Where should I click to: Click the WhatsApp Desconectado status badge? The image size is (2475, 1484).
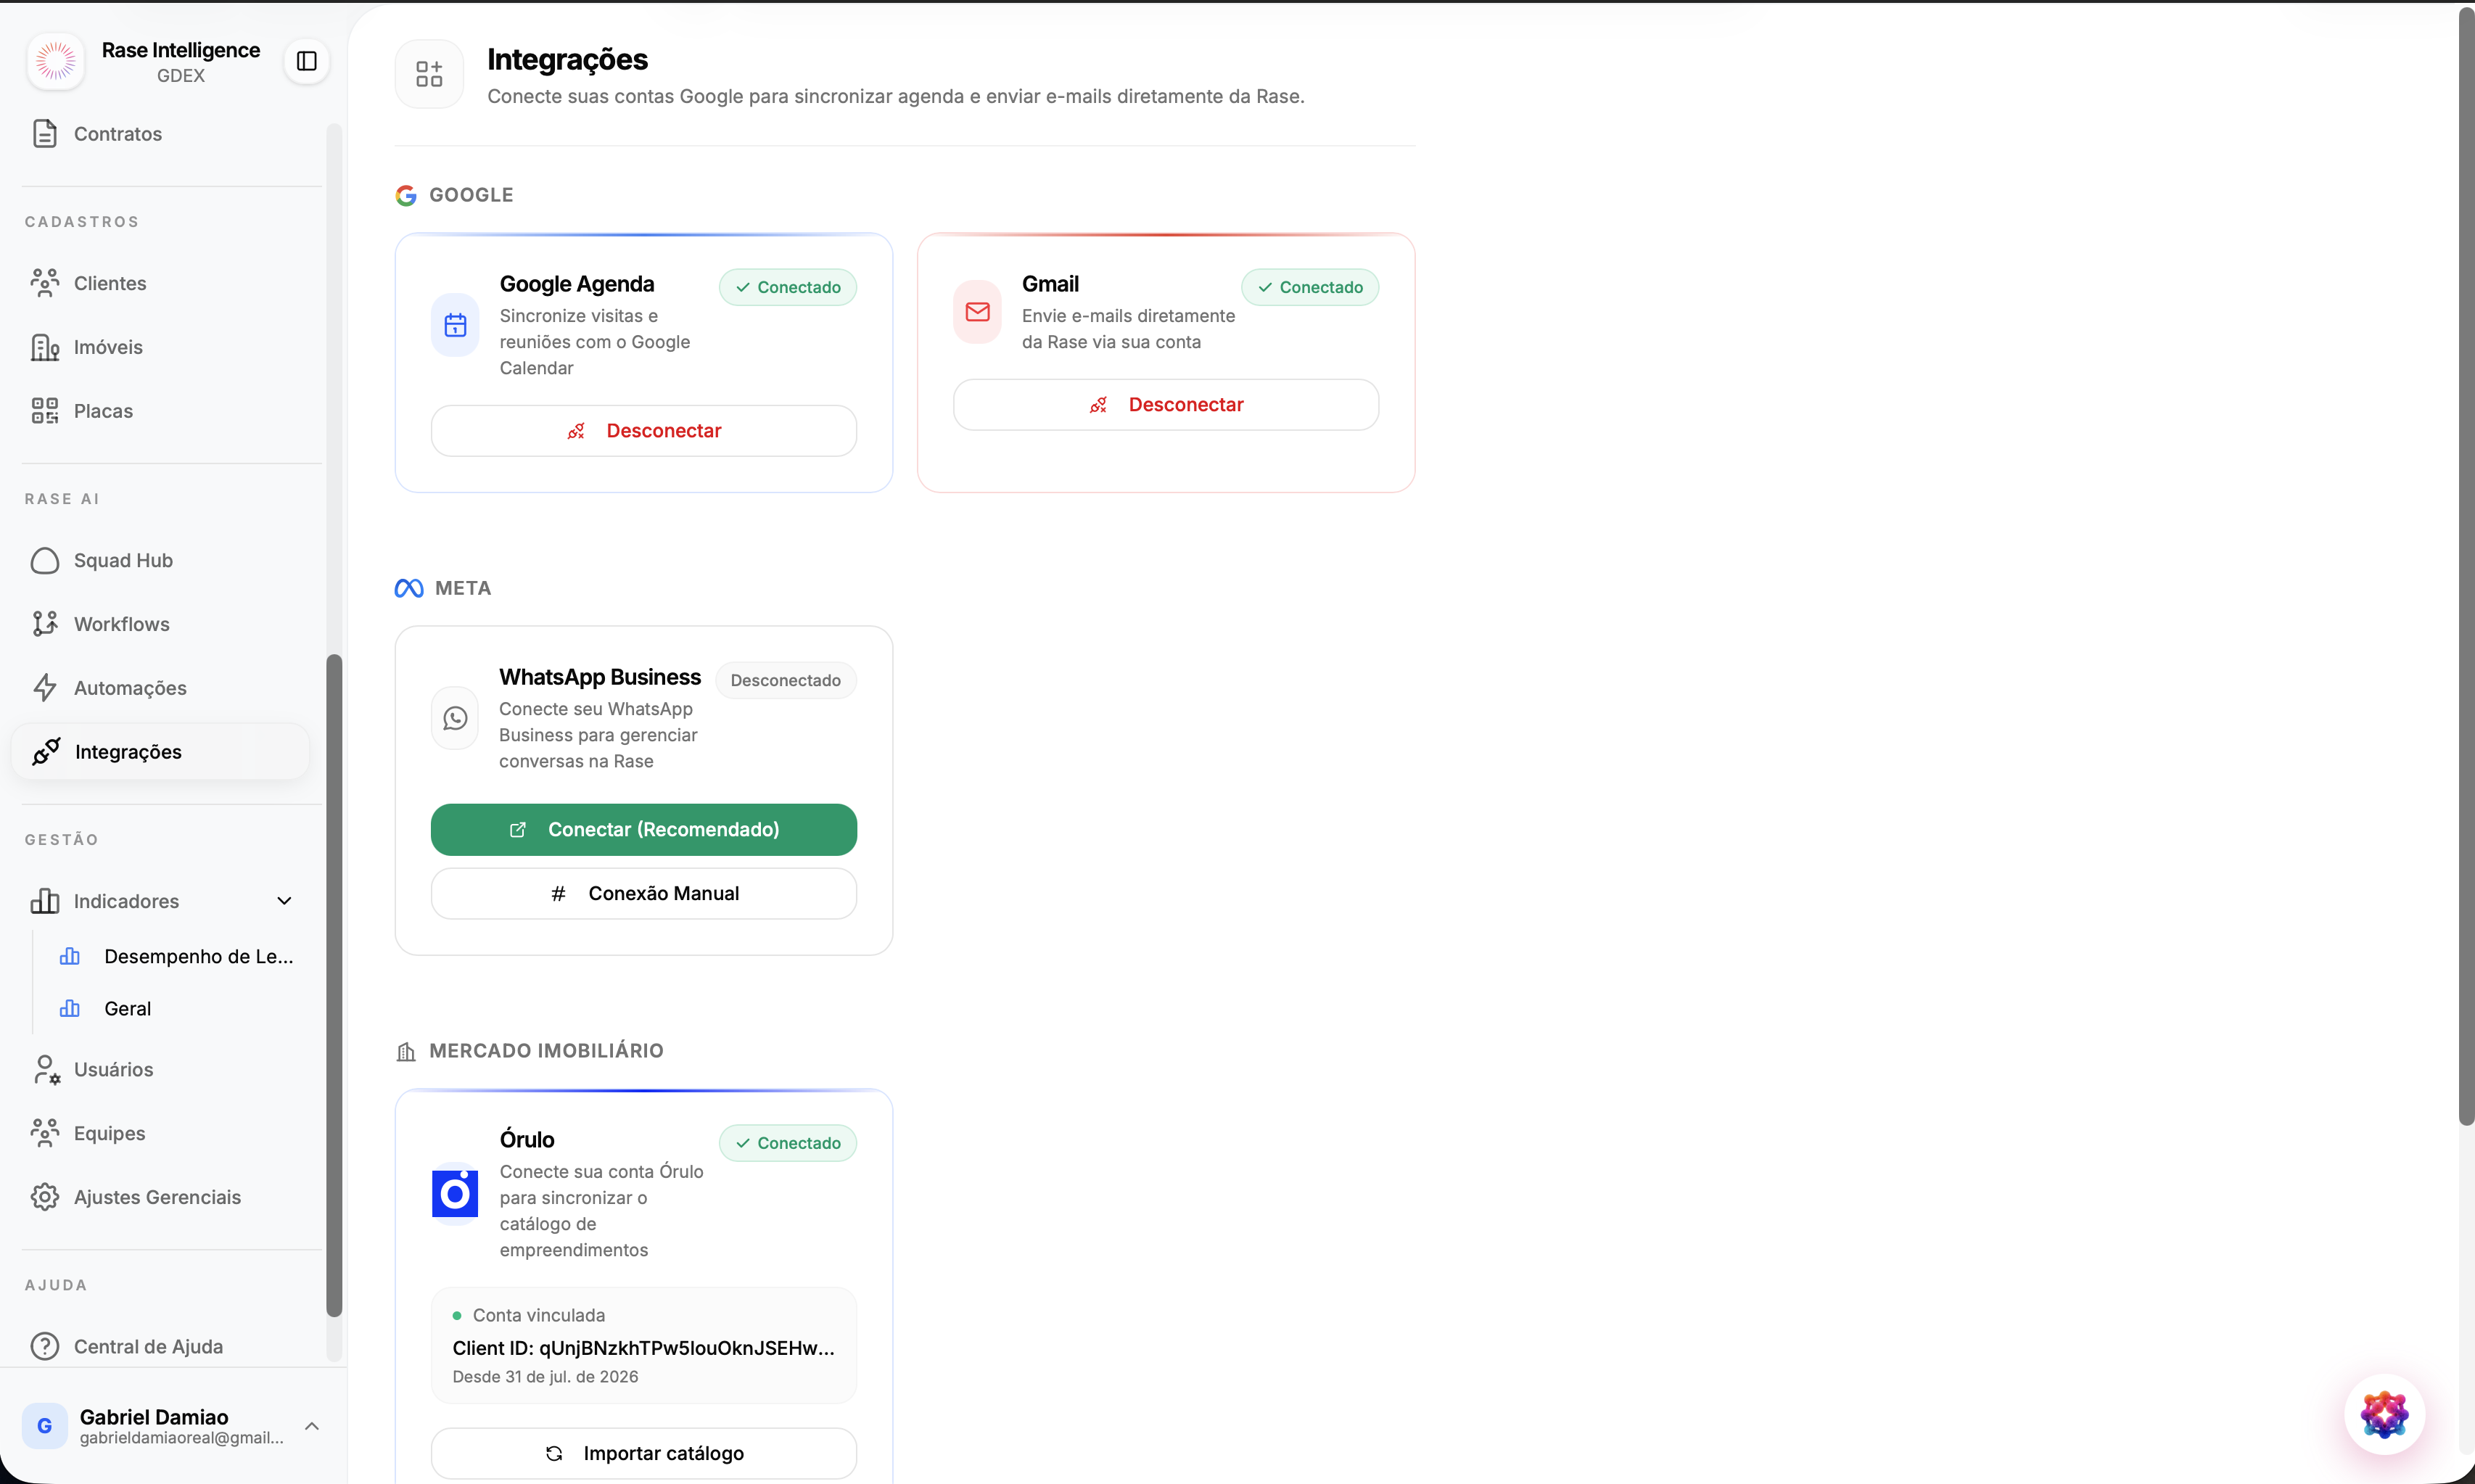[785, 680]
